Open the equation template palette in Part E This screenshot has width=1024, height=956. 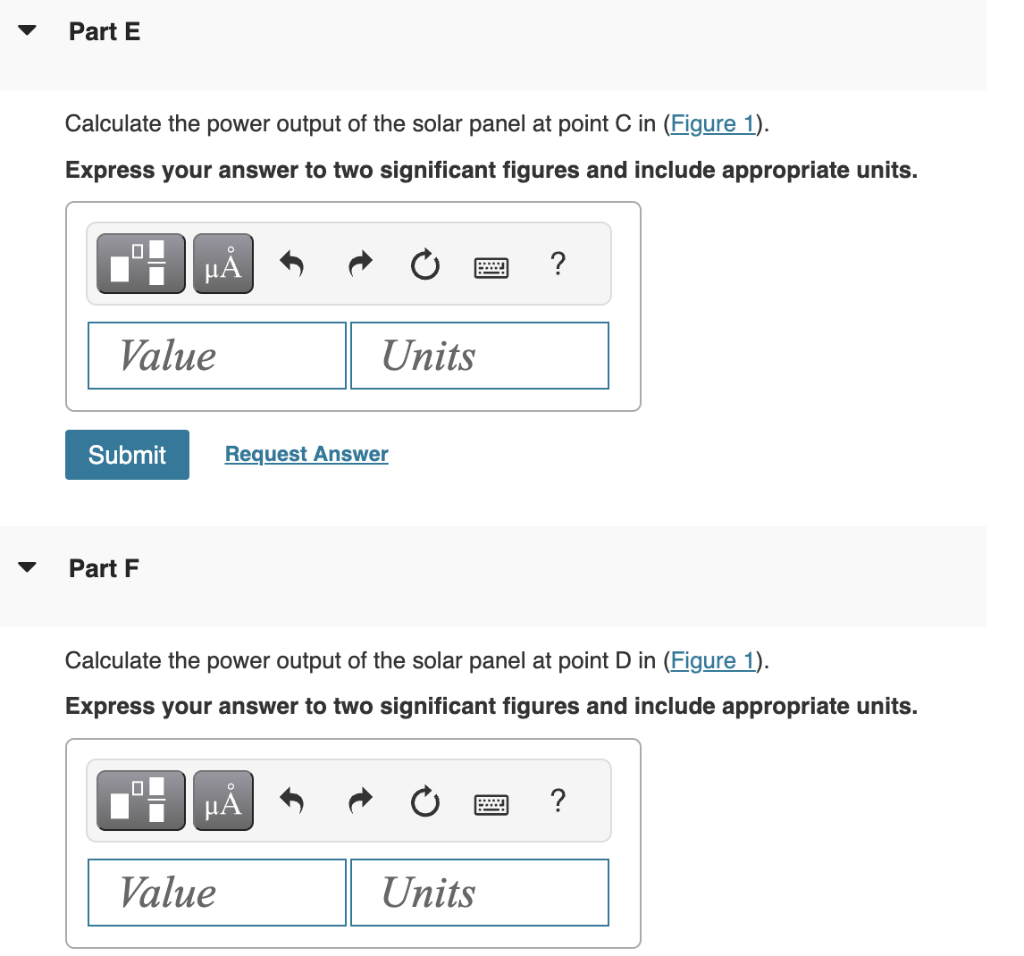(x=139, y=263)
